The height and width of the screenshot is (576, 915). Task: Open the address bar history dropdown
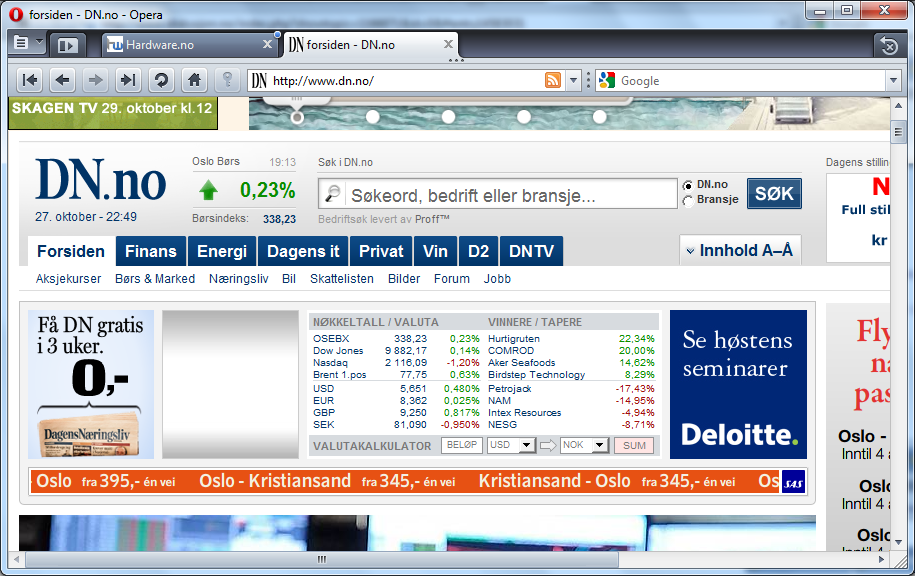click(574, 80)
